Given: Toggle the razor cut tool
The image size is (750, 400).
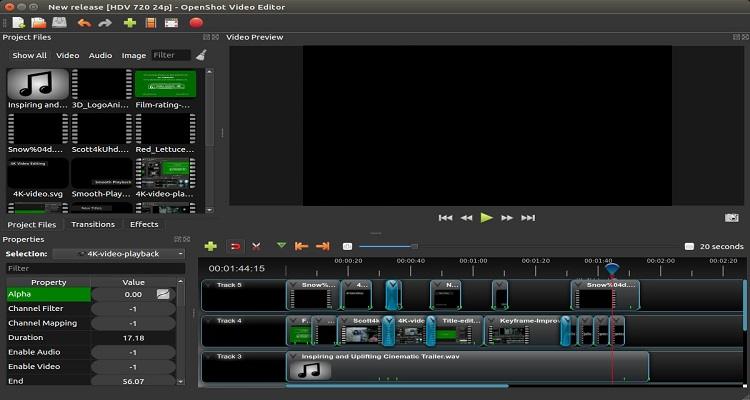Looking at the screenshot, I should pos(256,246).
